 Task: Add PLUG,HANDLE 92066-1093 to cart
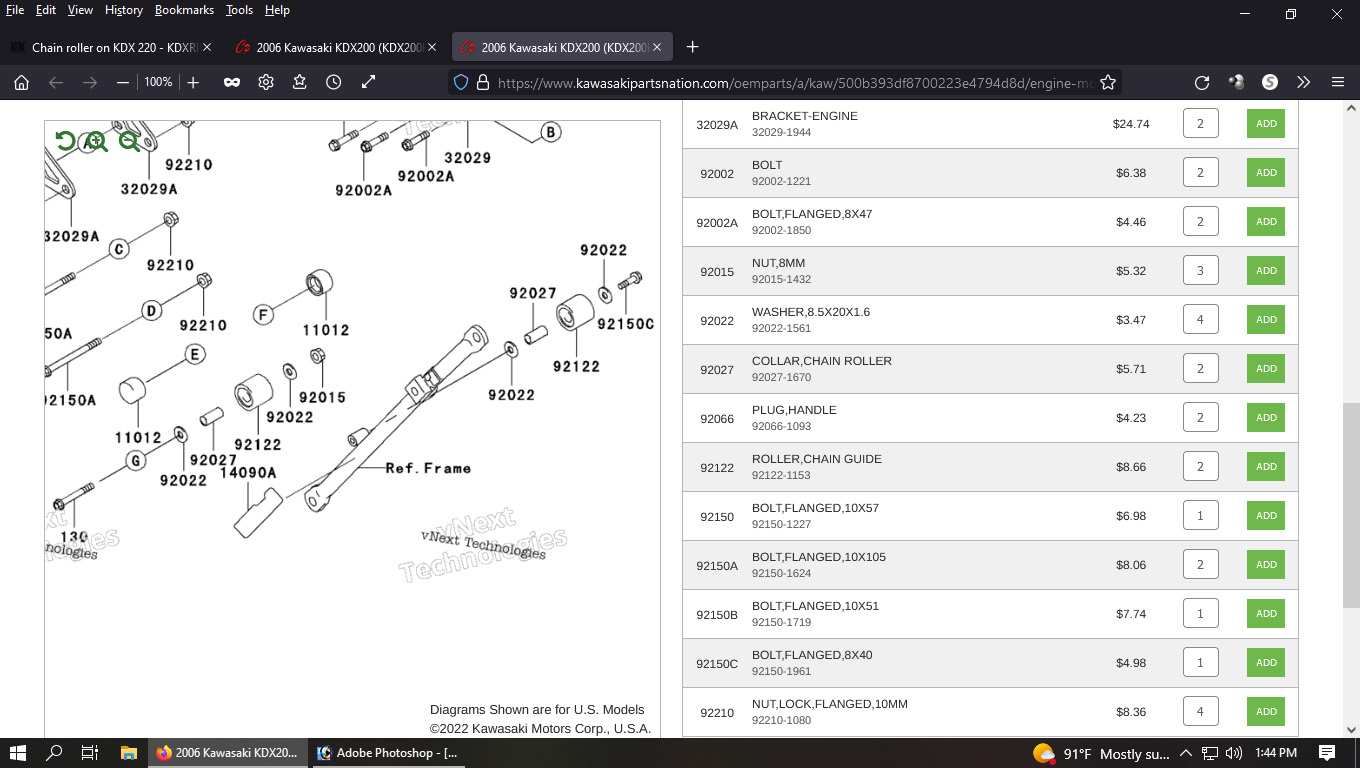tap(1266, 418)
